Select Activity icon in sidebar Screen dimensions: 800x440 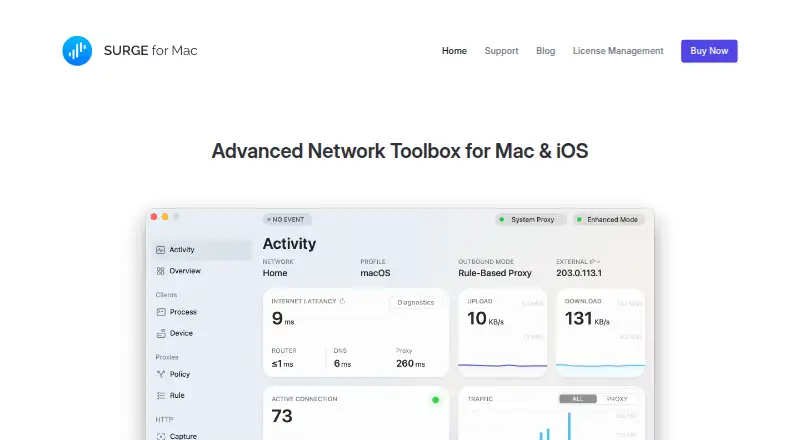160,250
